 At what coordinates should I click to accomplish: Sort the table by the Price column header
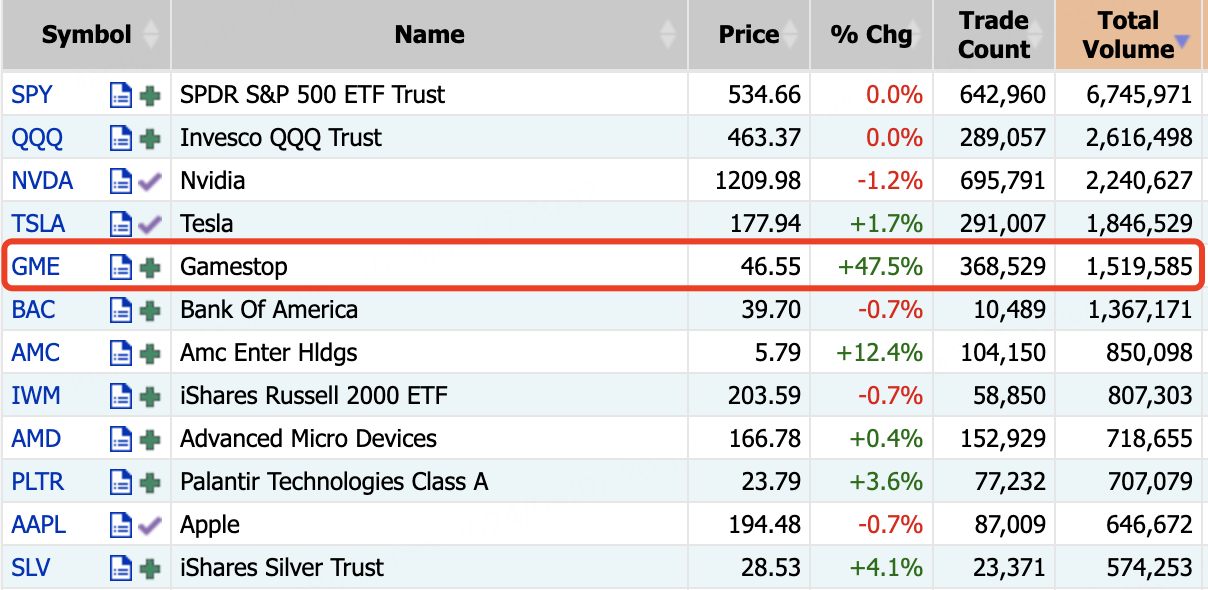pyautogui.click(x=748, y=35)
